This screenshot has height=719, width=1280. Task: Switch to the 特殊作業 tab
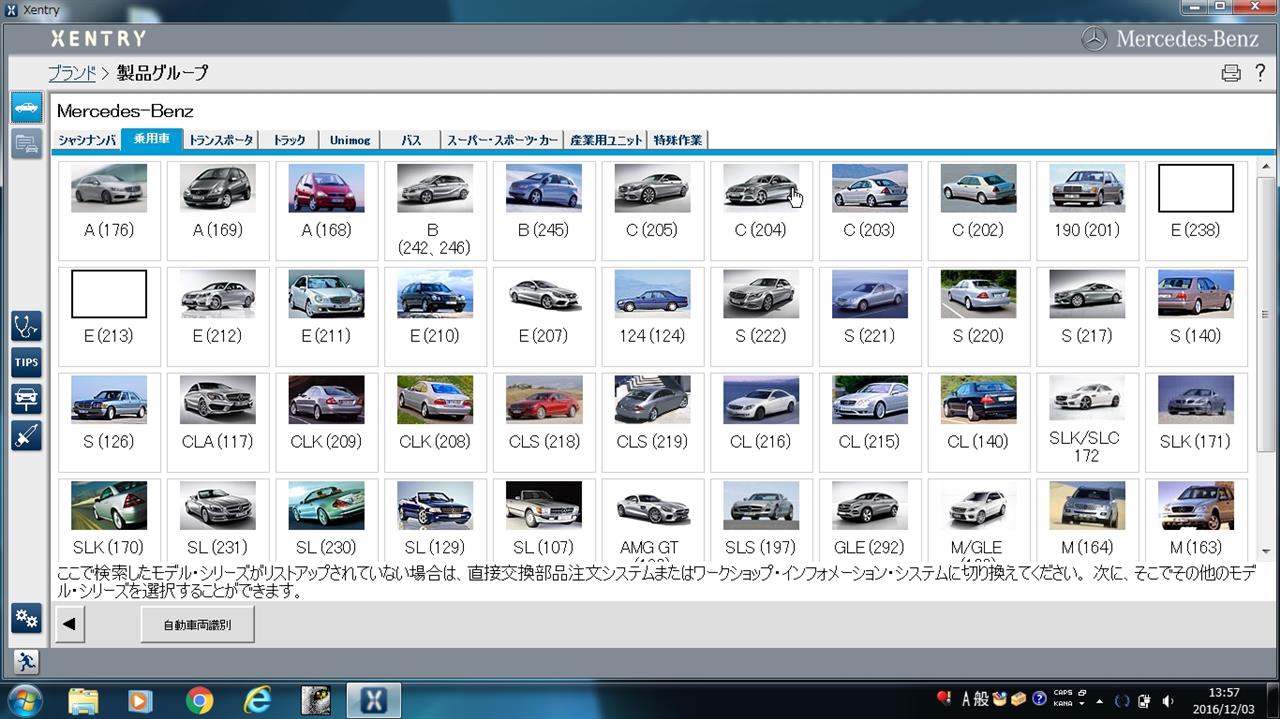[678, 140]
